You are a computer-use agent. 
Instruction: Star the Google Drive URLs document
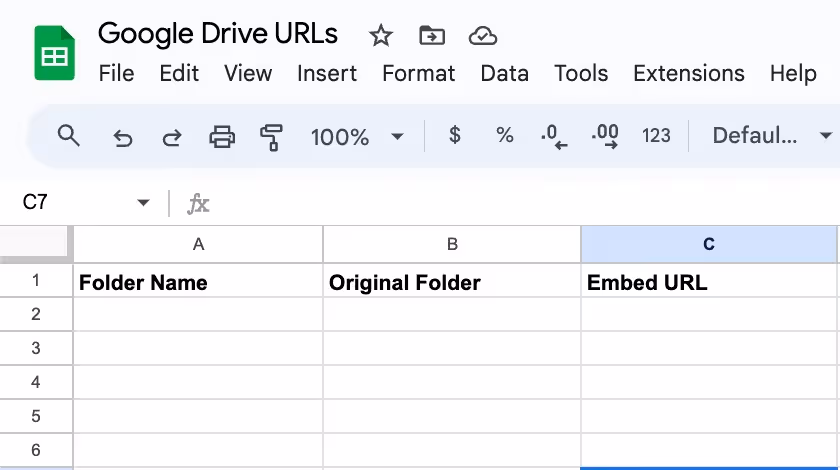coord(380,36)
